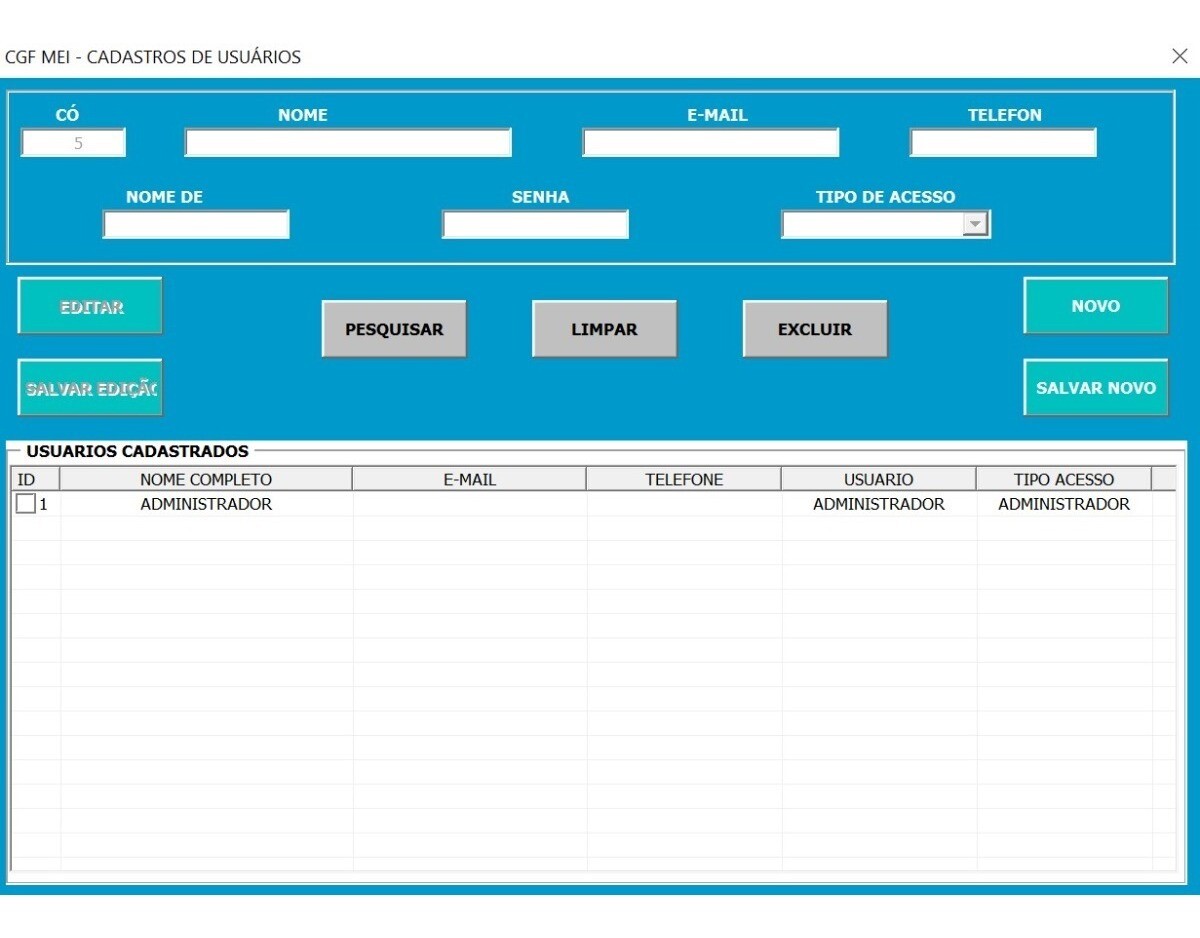Image resolution: width=1200 pixels, height=938 pixels.
Task: Close the Cadastros de Usuários window
Action: point(1179,56)
